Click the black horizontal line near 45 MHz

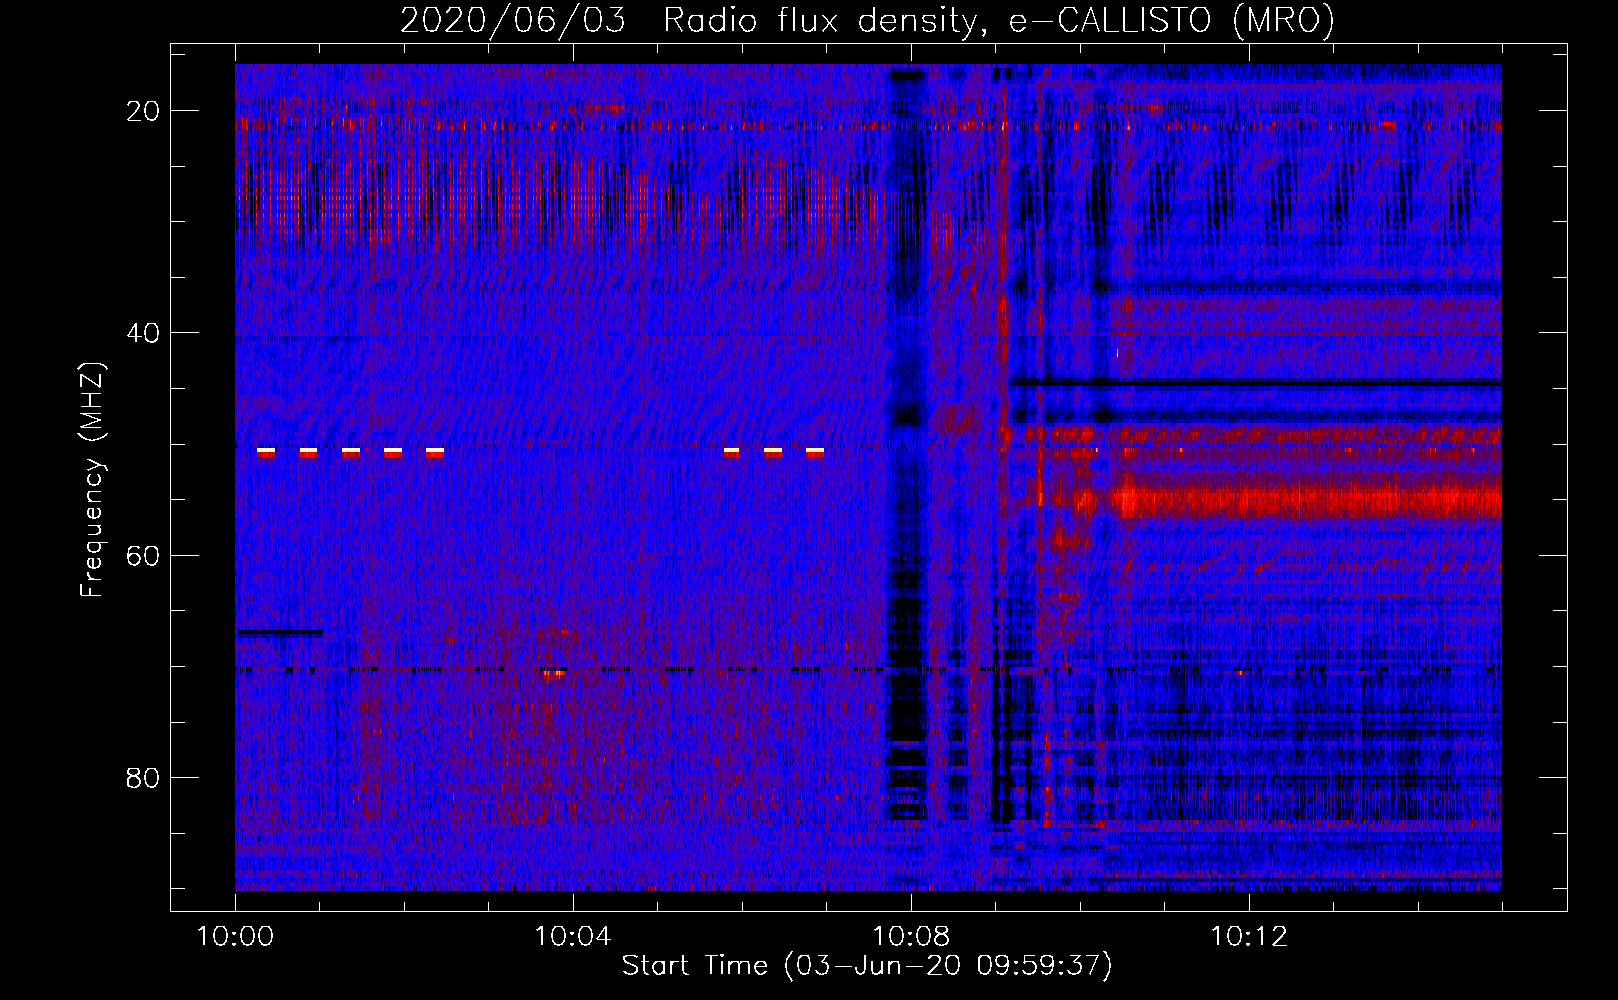click(1256, 383)
